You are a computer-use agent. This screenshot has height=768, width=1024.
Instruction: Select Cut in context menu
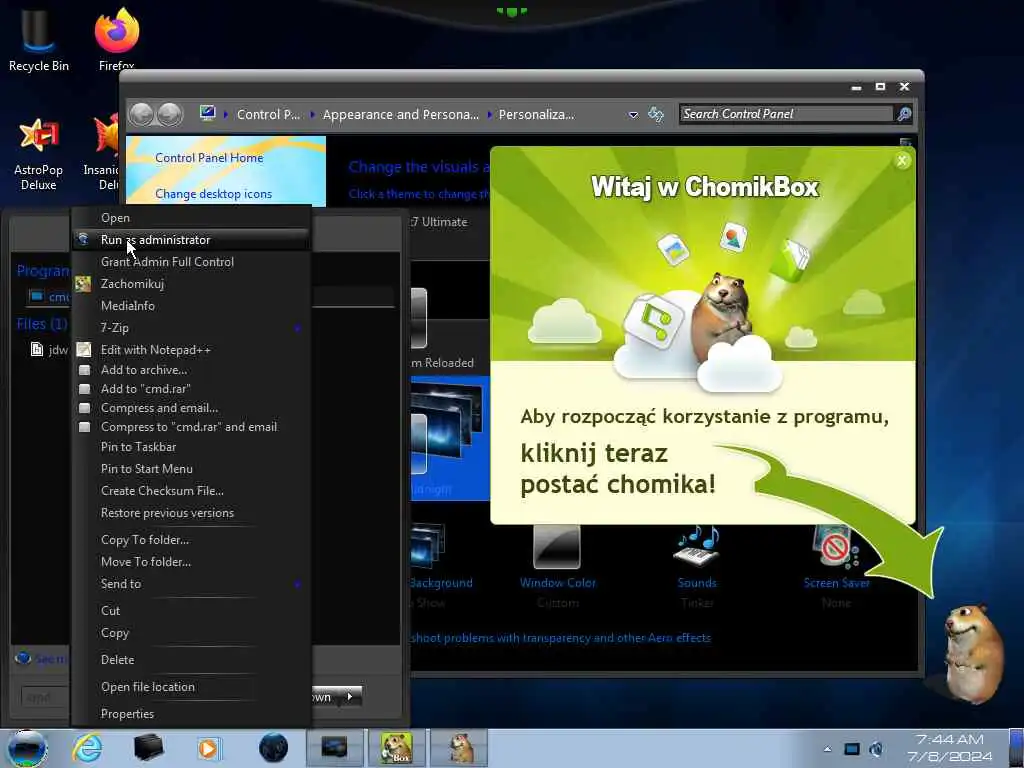point(191,611)
